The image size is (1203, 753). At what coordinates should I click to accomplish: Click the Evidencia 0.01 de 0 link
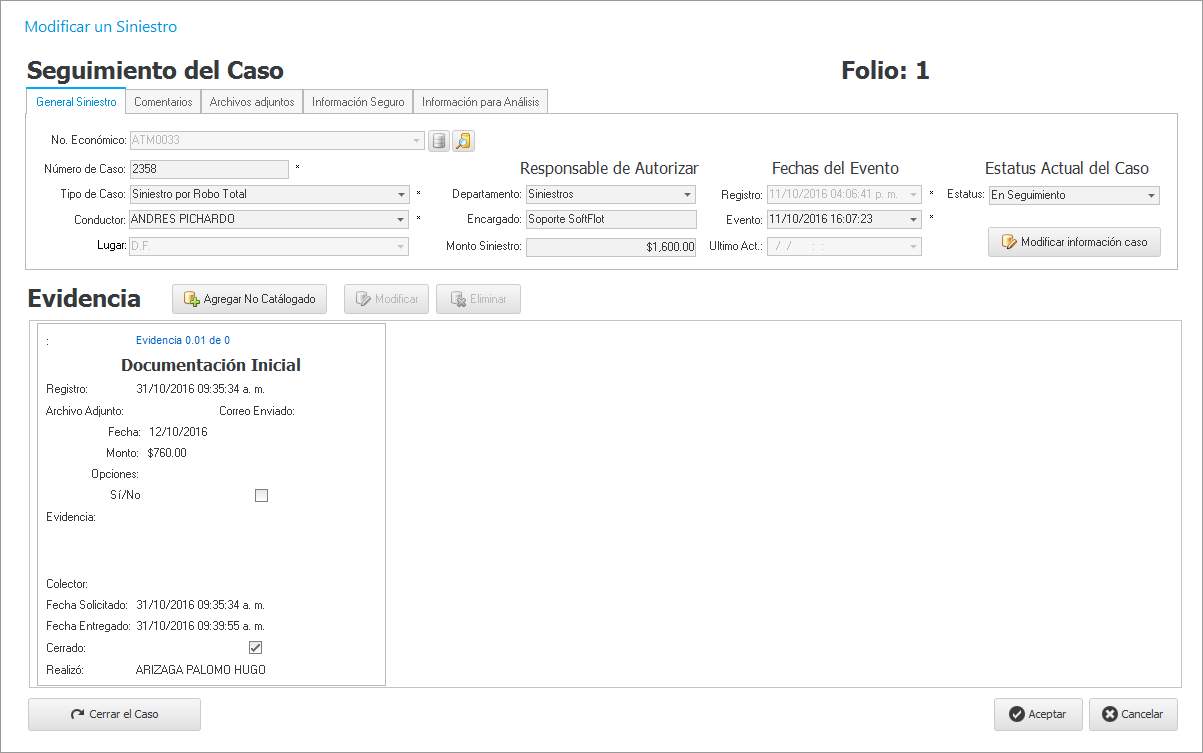(183, 340)
